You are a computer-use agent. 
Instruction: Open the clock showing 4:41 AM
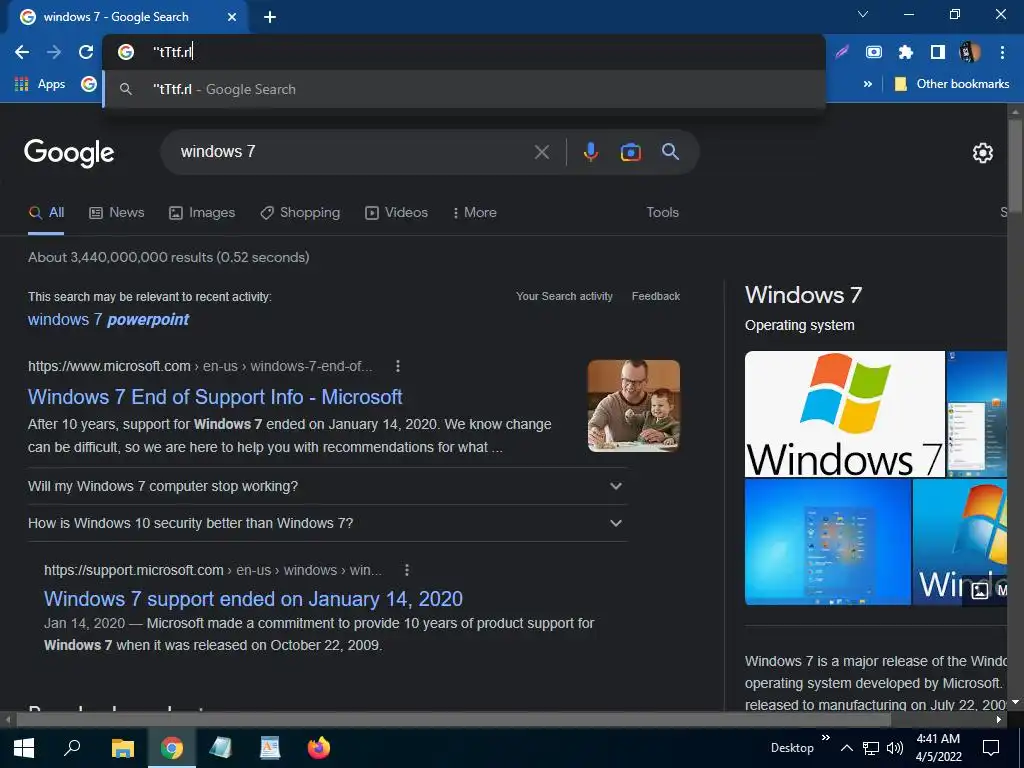click(938, 748)
